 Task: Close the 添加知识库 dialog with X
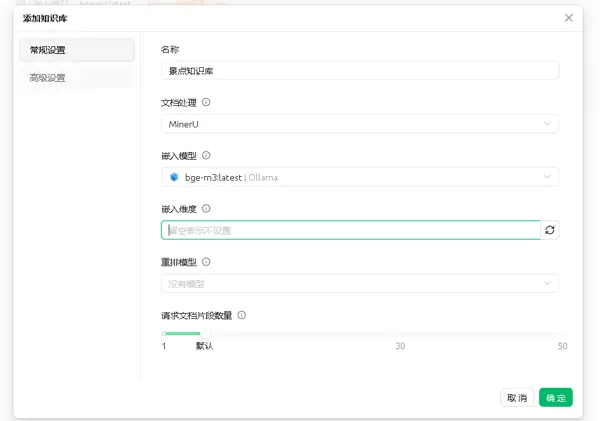pos(569,17)
